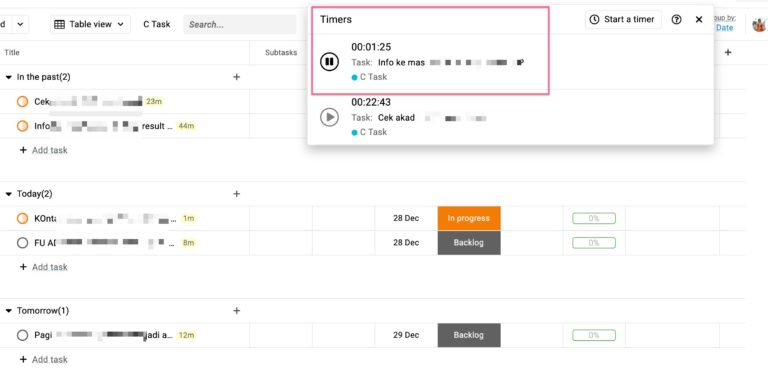The image size is (768, 376).
Task: Open the Table view dropdown
Action: pyautogui.click(x=90, y=24)
